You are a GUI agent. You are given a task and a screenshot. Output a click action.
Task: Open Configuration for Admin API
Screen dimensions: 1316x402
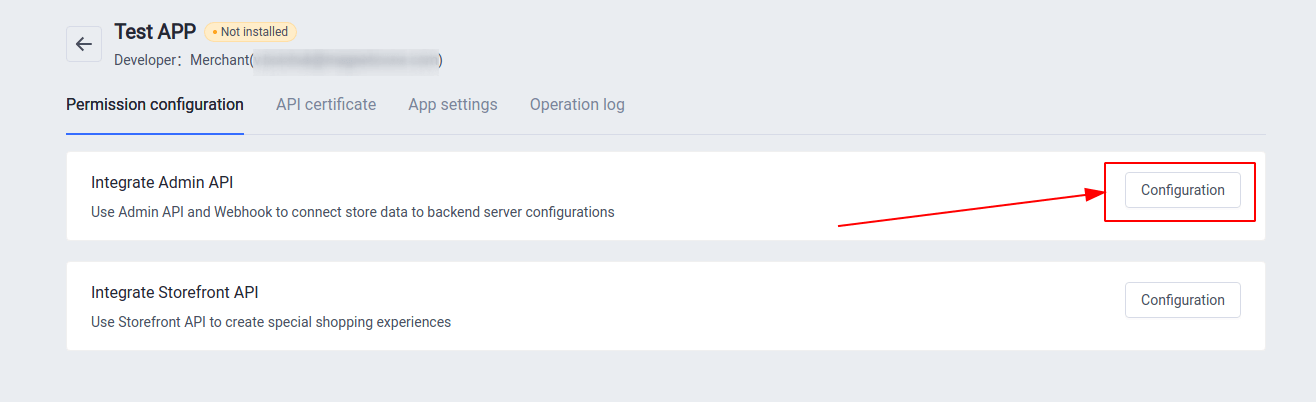(x=1182, y=190)
